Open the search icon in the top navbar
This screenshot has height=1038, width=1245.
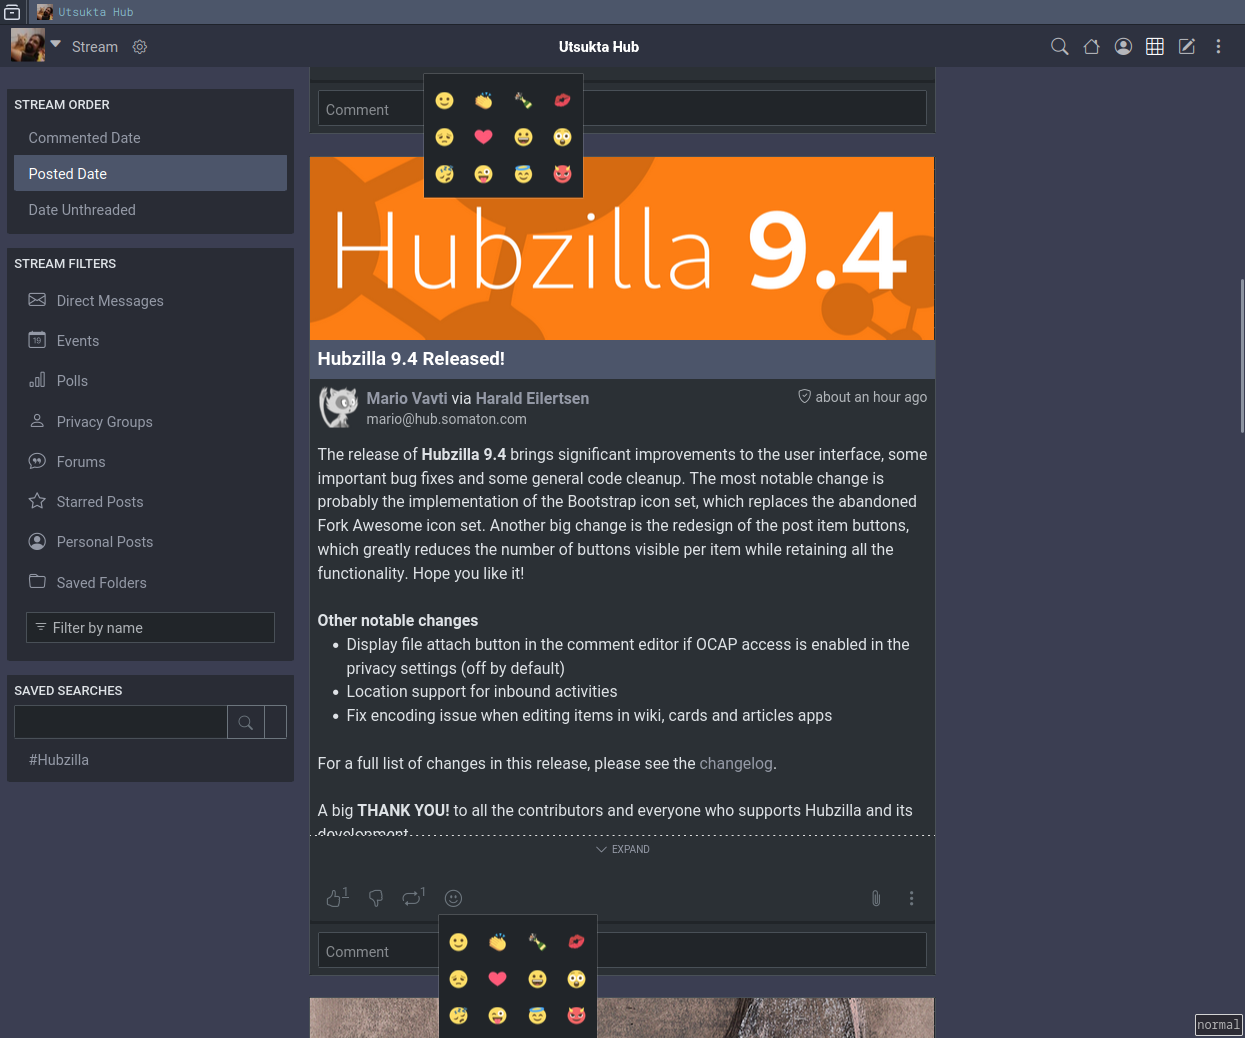(x=1059, y=47)
